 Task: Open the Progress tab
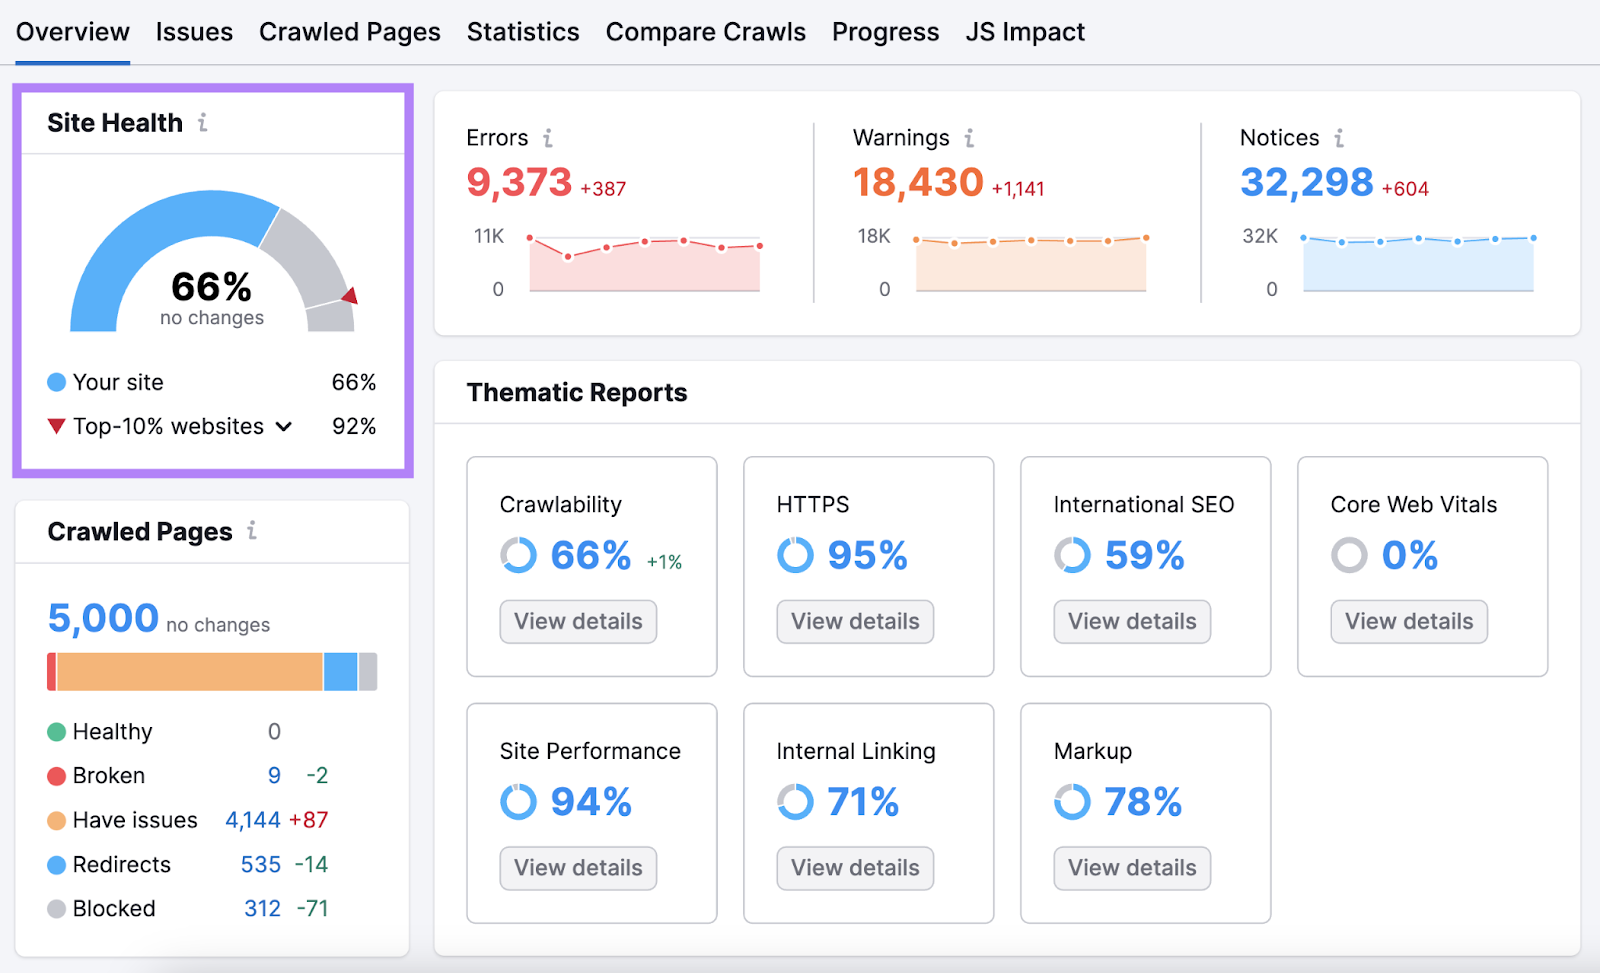(885, 32)
